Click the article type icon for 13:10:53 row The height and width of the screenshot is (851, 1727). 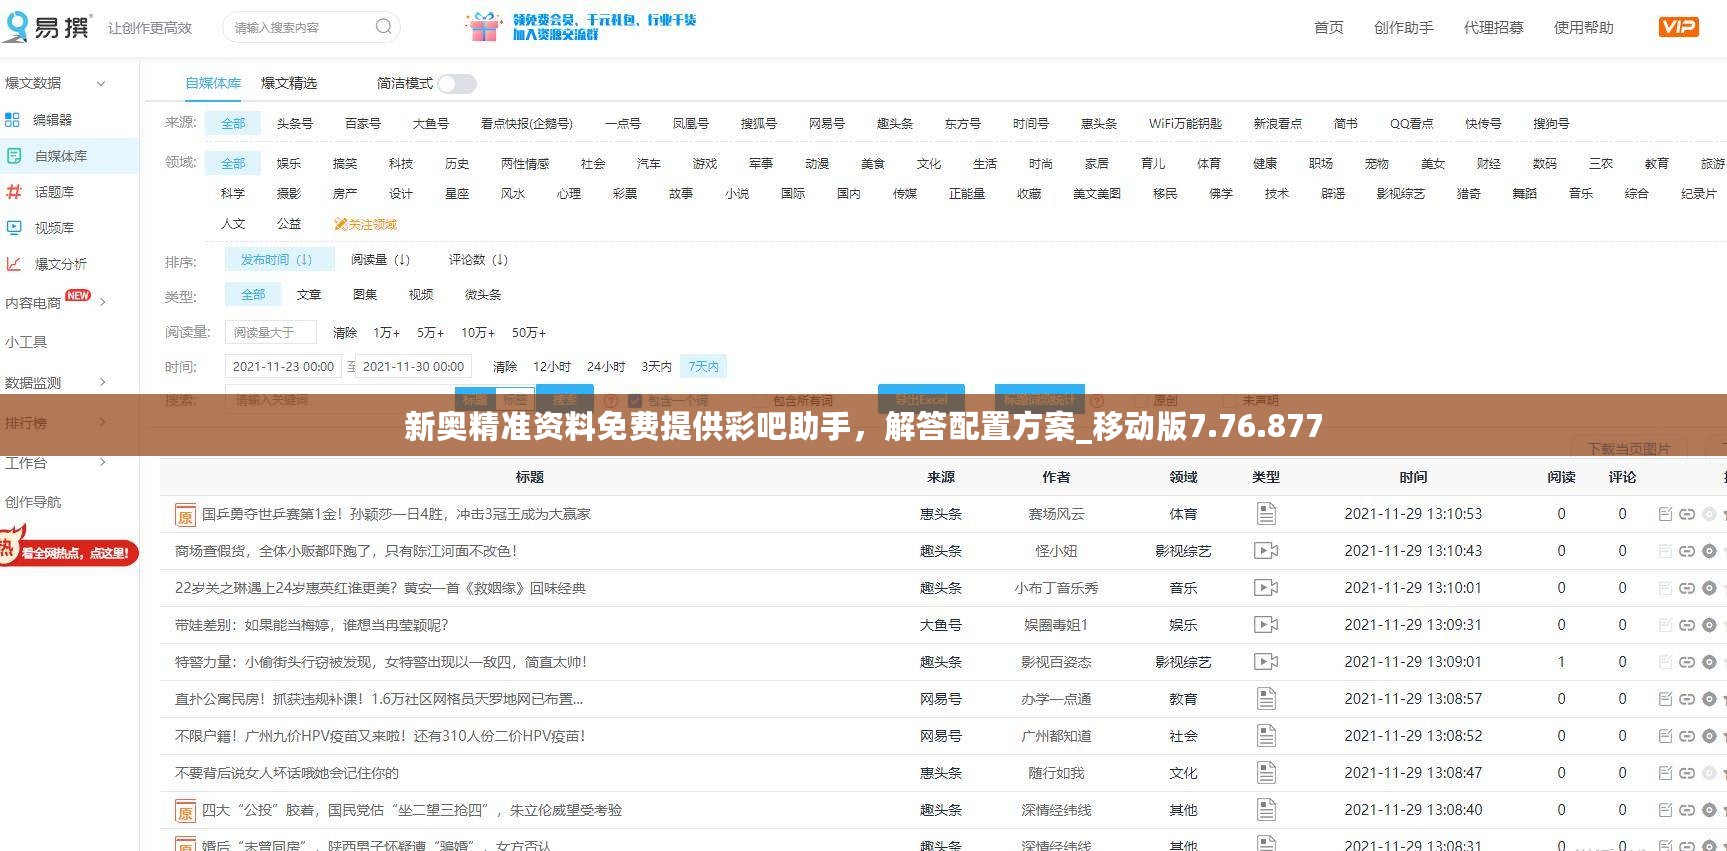(x=1266, y=514)
